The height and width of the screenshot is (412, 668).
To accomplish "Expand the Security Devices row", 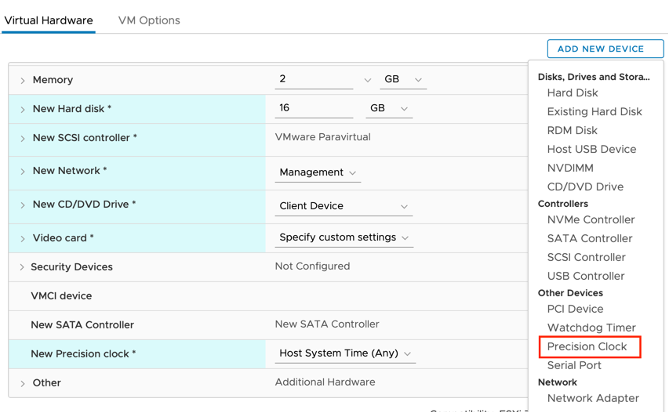I will point(23,267).
